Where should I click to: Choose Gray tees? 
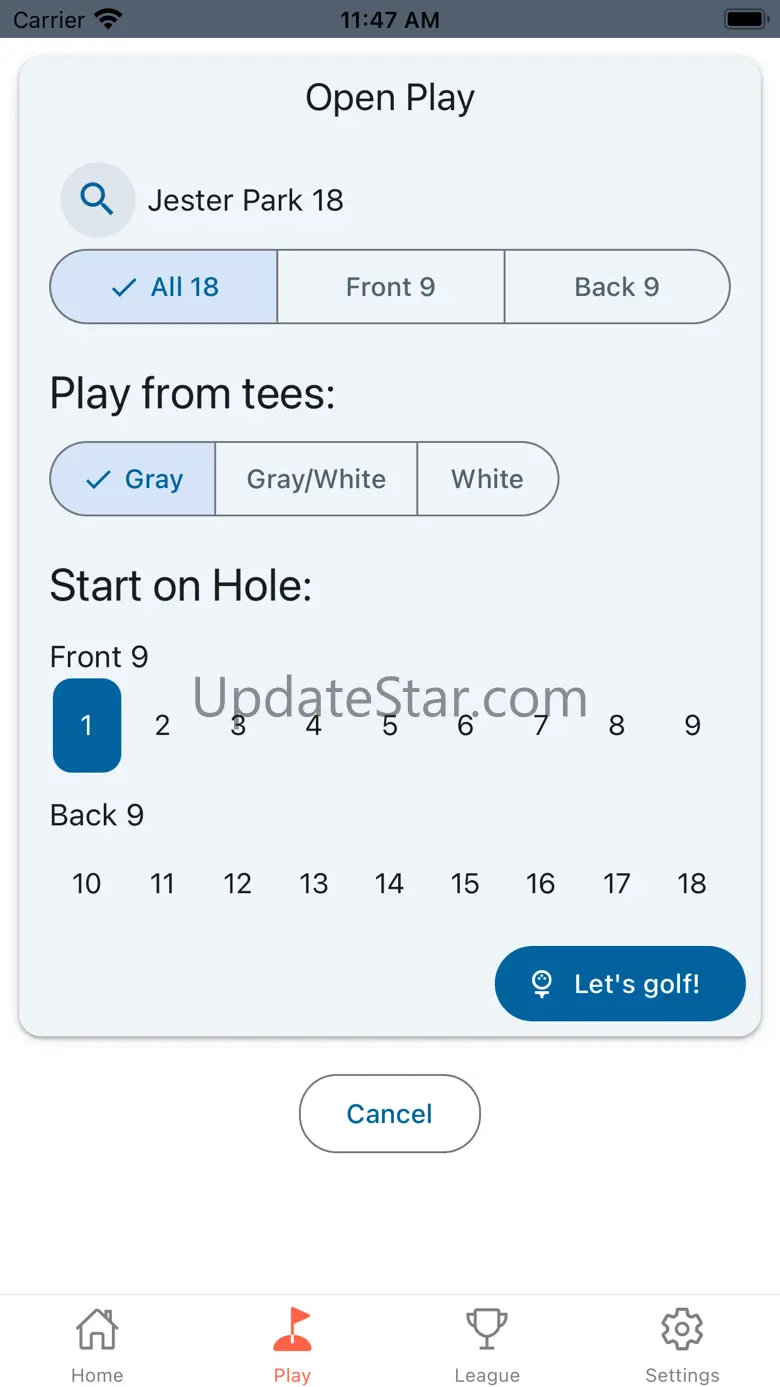click(133, 479)
